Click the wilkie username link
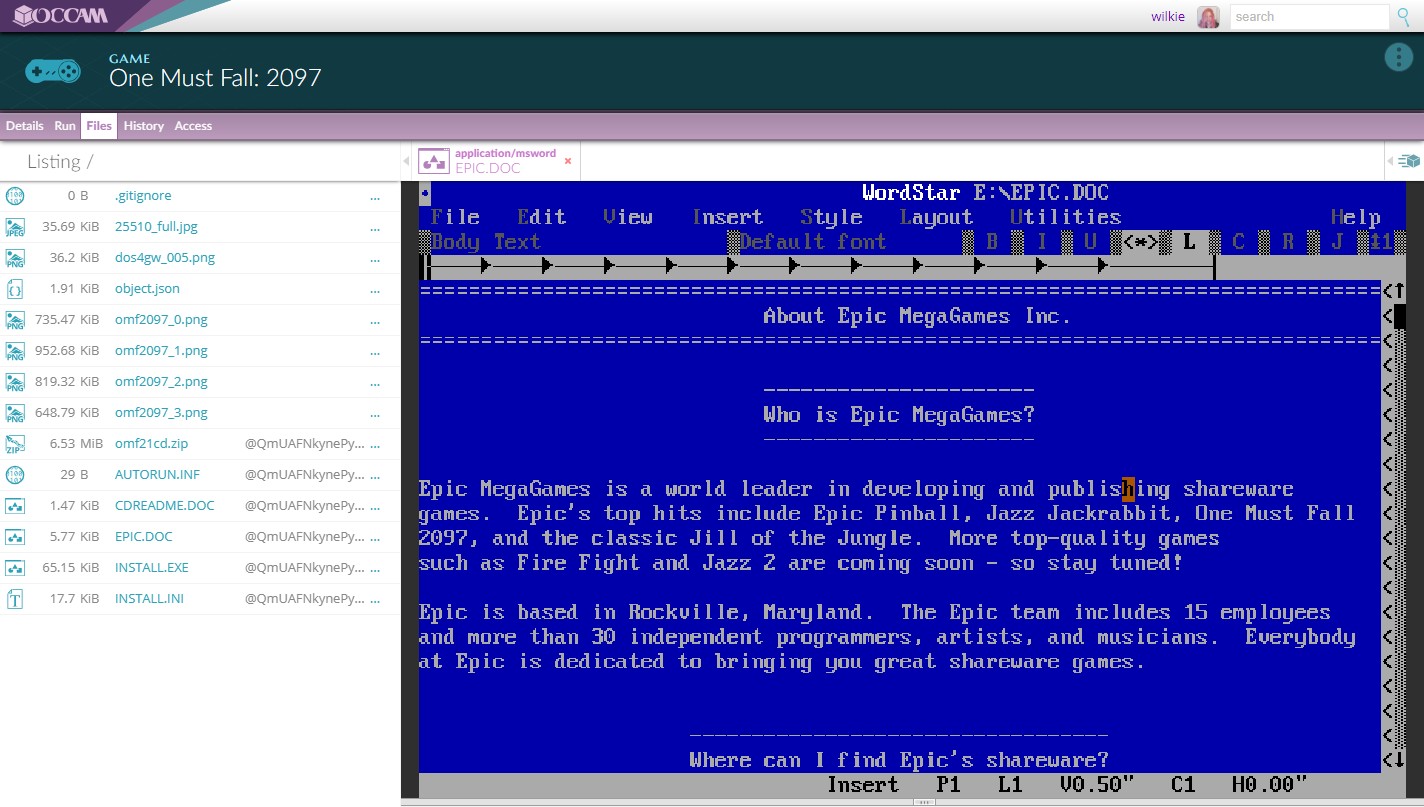Viewport: 1424px width, 807px height. click(1168, 17)
